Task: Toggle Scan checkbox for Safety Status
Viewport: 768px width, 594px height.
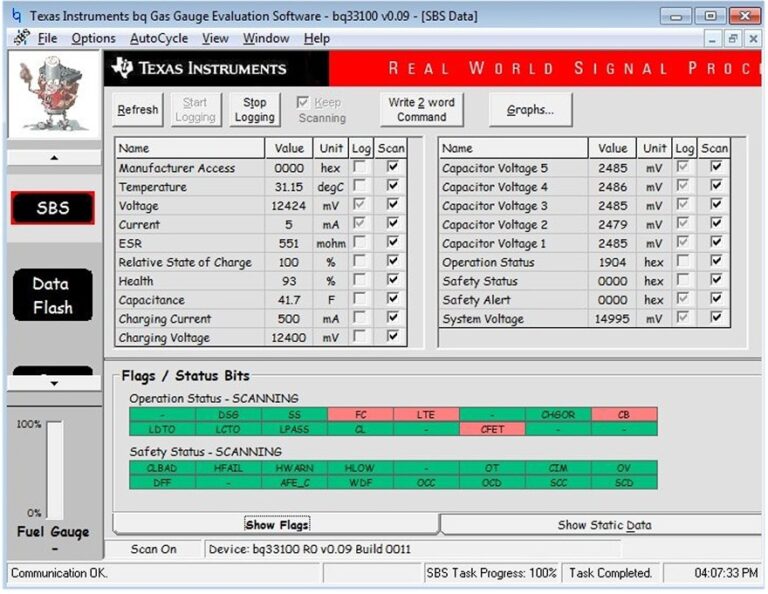Action: (716, 280)
